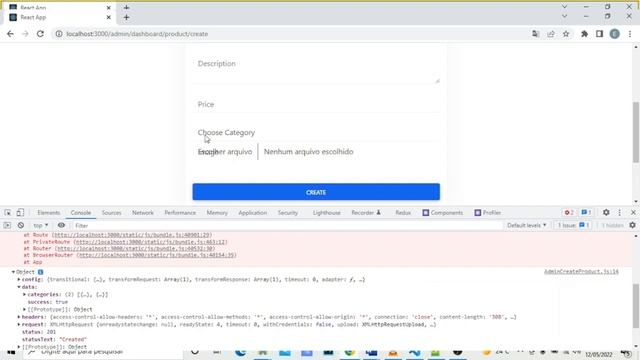
Task: Open the Security tab
Action: click(288, 213)
